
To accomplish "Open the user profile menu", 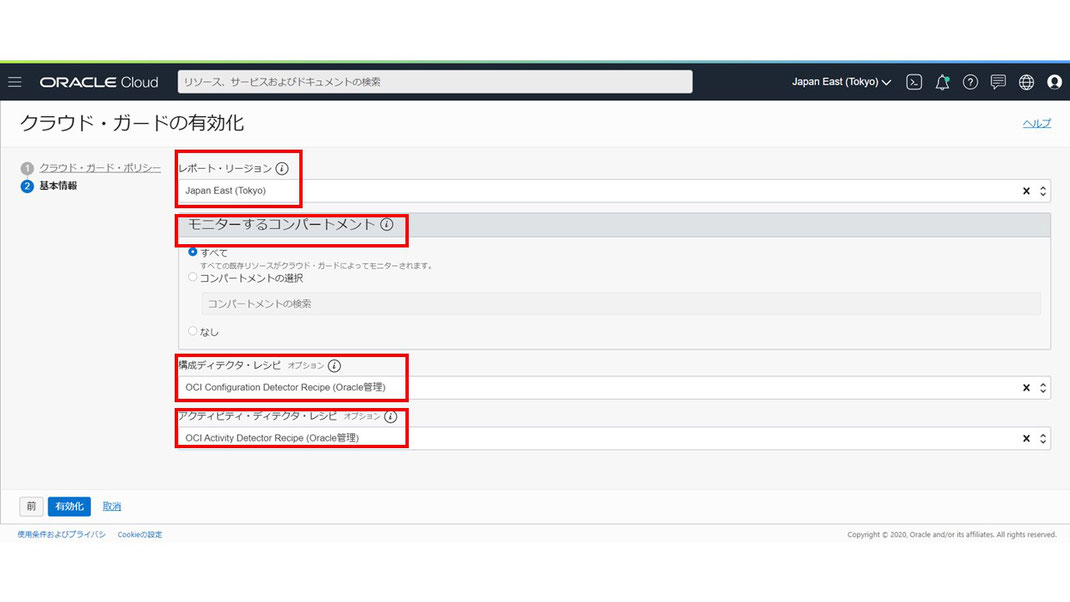I will click(x=1054, y=82).
